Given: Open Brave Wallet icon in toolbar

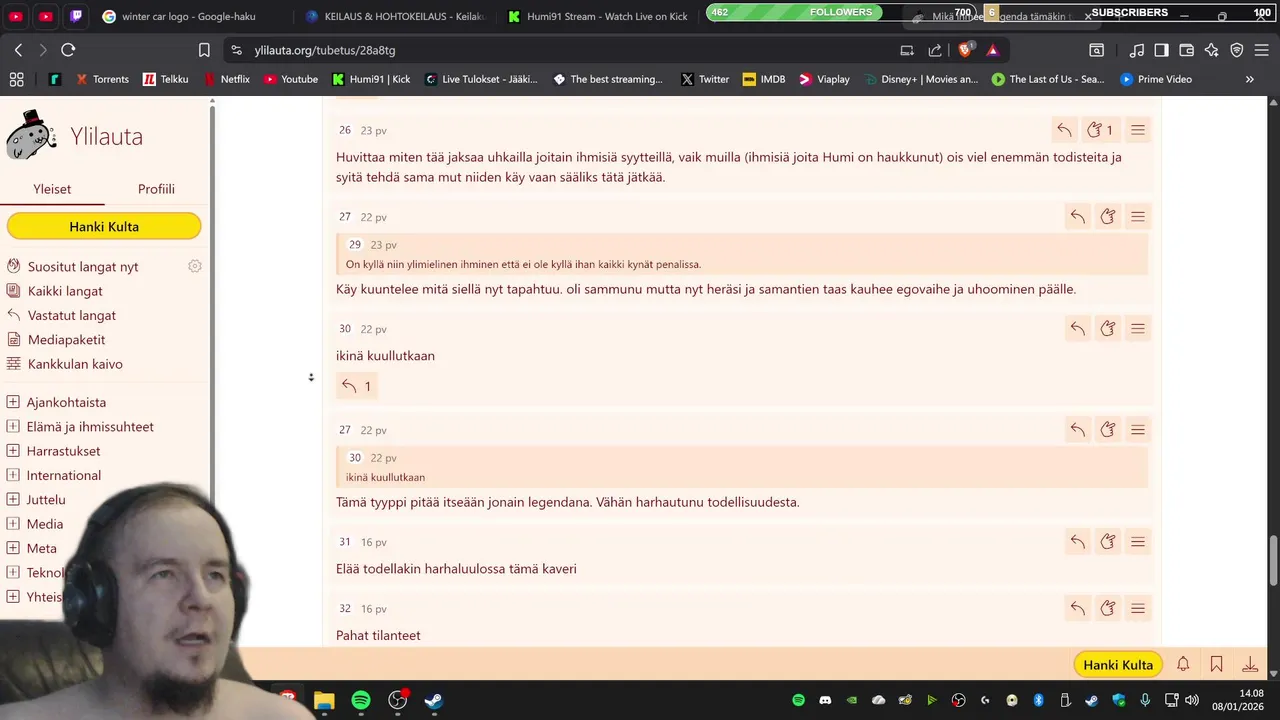Looking at the screenshot, I should pos(1187,50).
